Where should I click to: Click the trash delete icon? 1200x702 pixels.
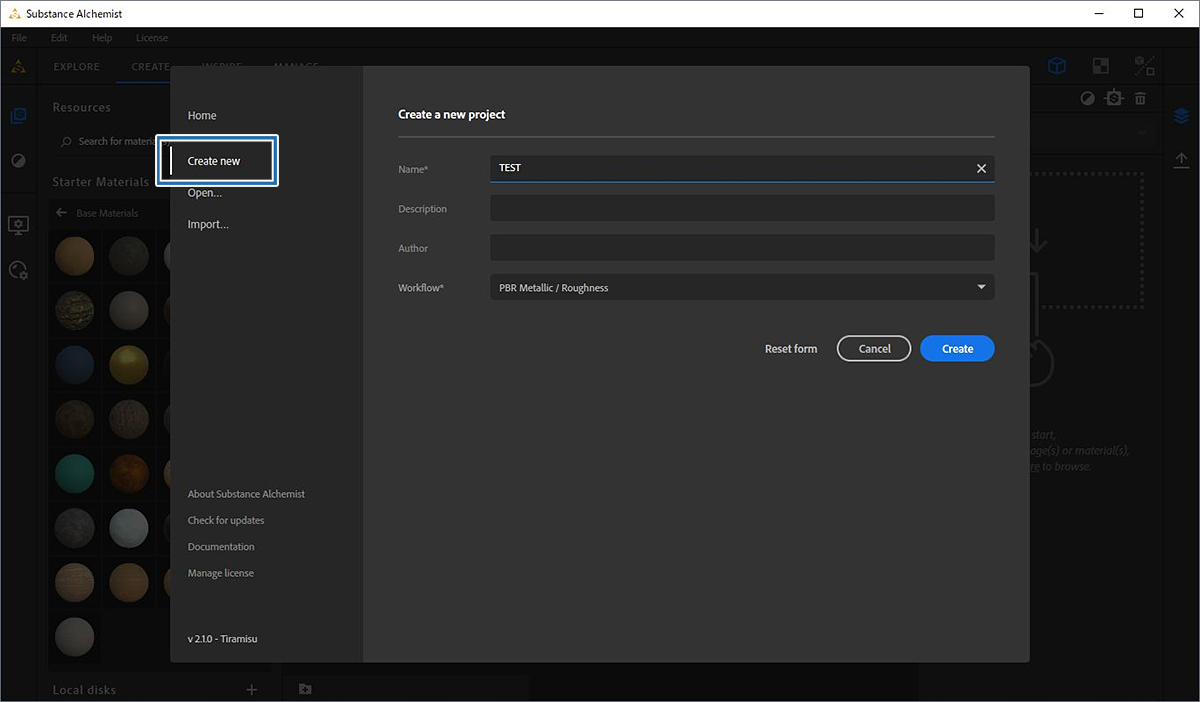coord(1140,98)
